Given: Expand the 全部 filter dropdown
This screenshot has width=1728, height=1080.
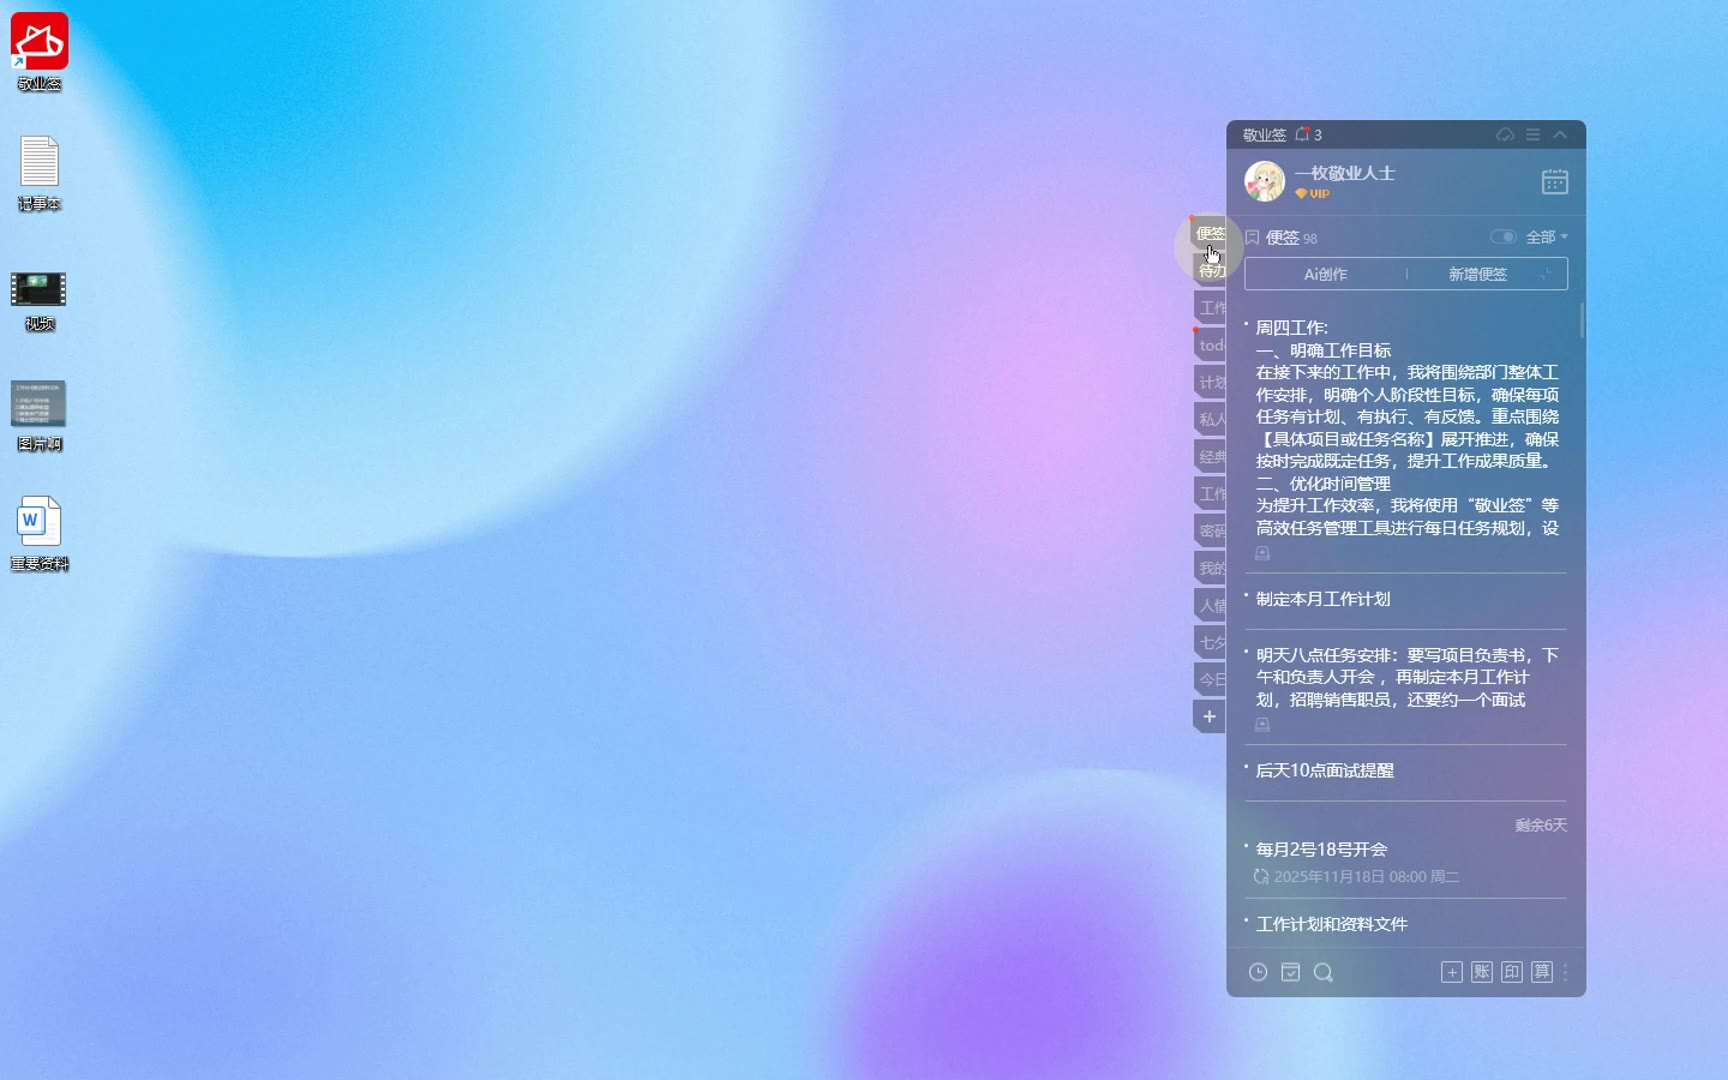Looking at the screenshot, I should point(1546,237).
